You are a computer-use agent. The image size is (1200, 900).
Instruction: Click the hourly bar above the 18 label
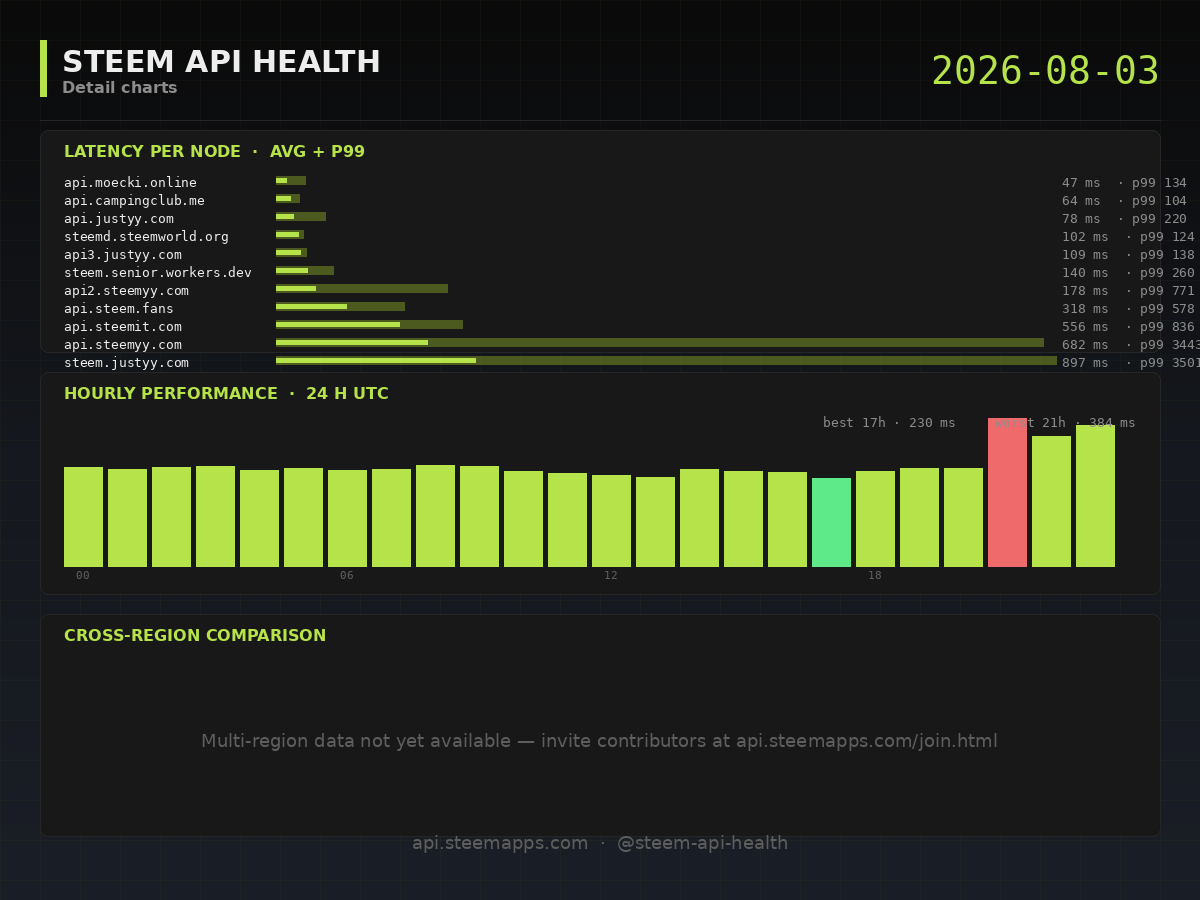point(875,519)
